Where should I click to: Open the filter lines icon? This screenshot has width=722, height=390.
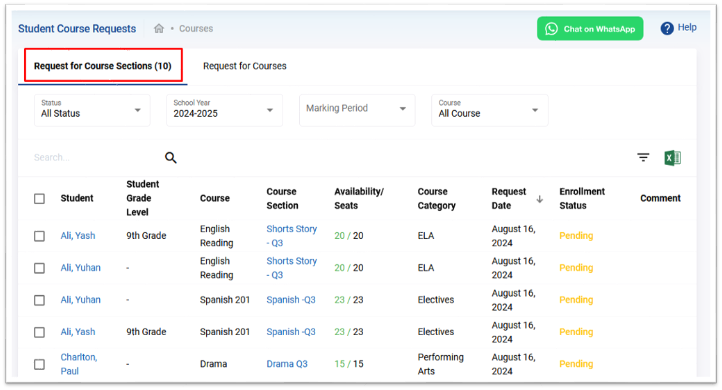coord(643,157)
